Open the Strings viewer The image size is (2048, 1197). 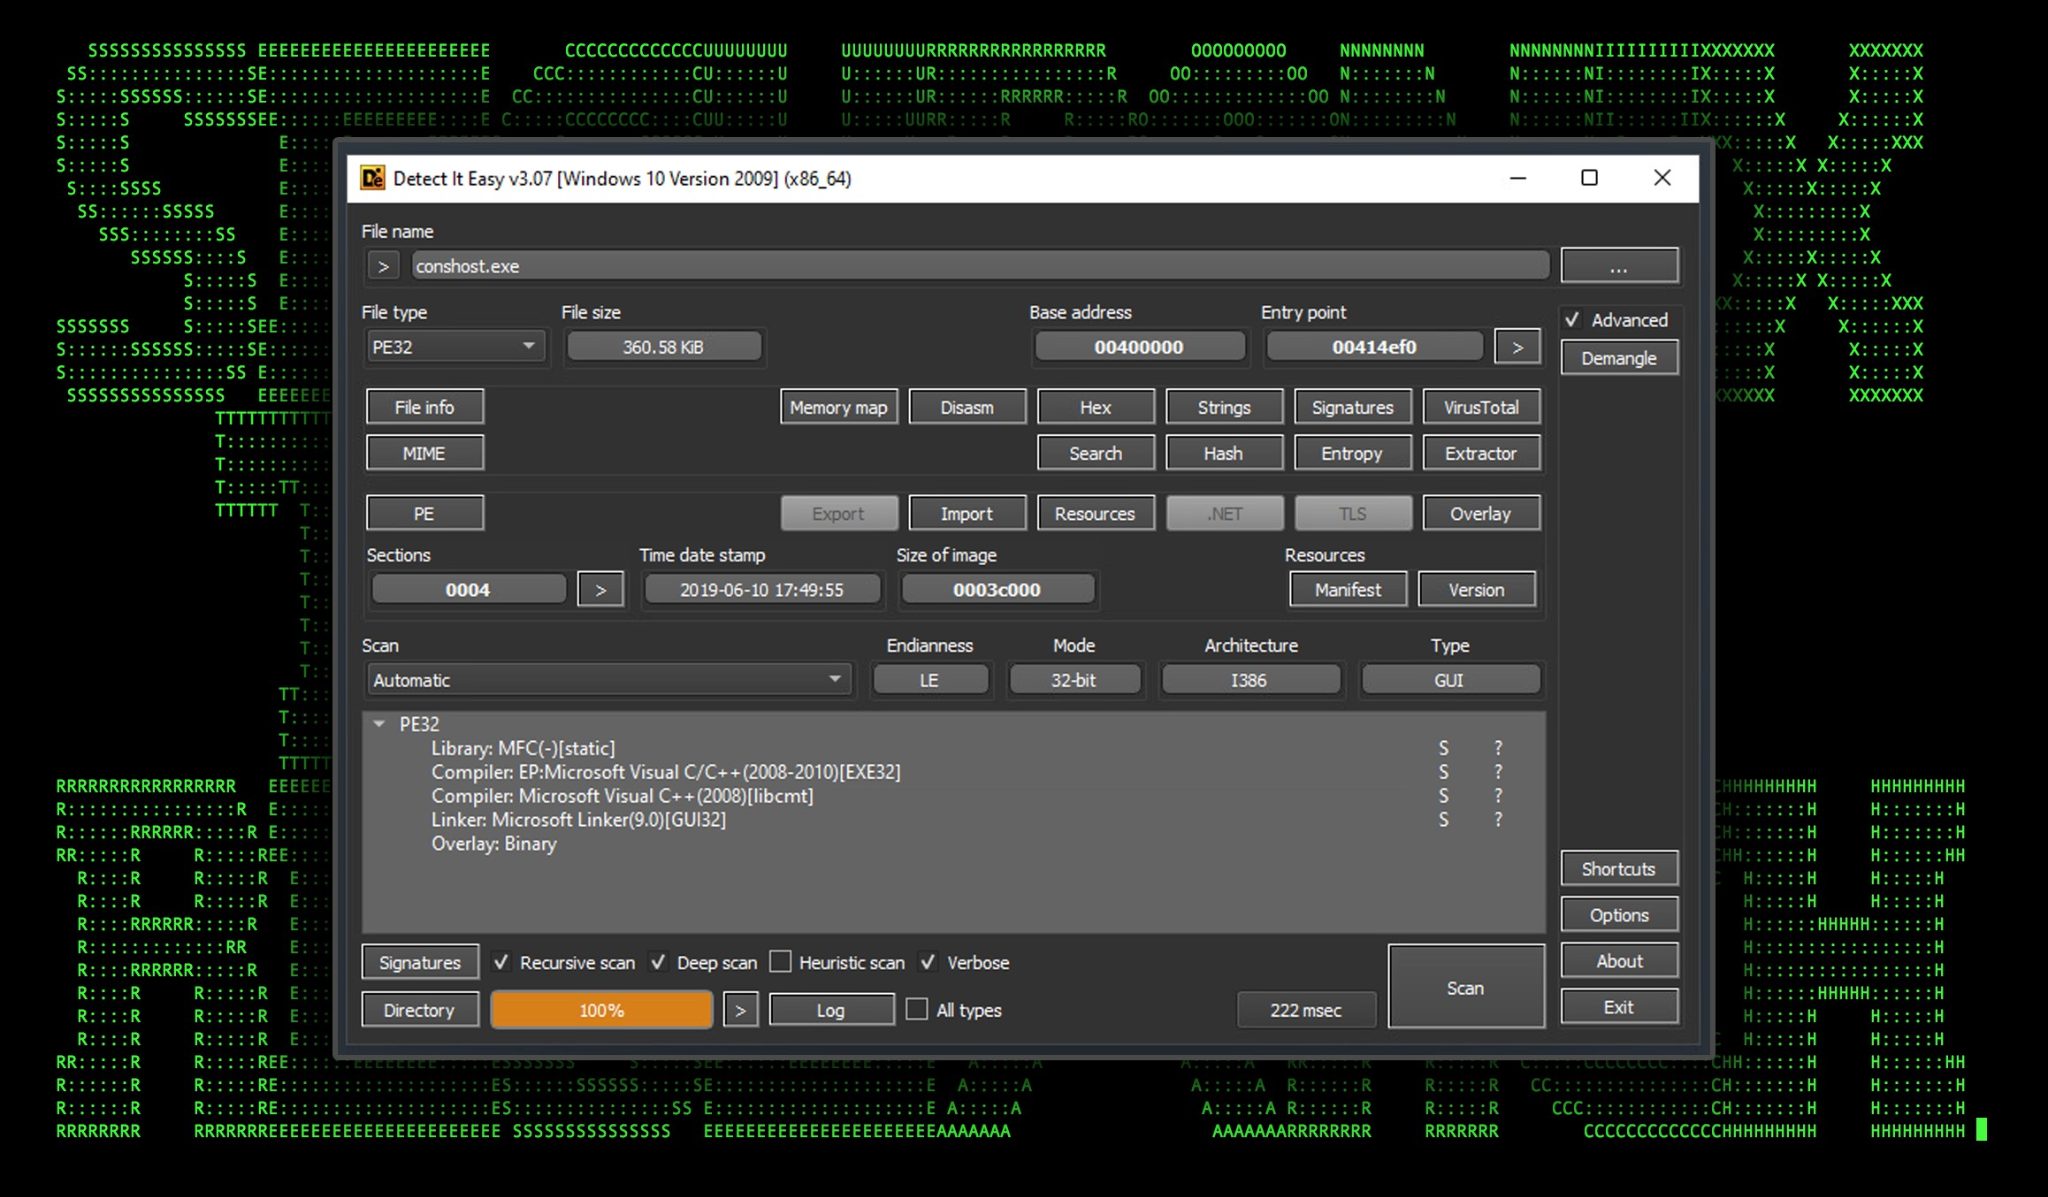point(1223,407)
